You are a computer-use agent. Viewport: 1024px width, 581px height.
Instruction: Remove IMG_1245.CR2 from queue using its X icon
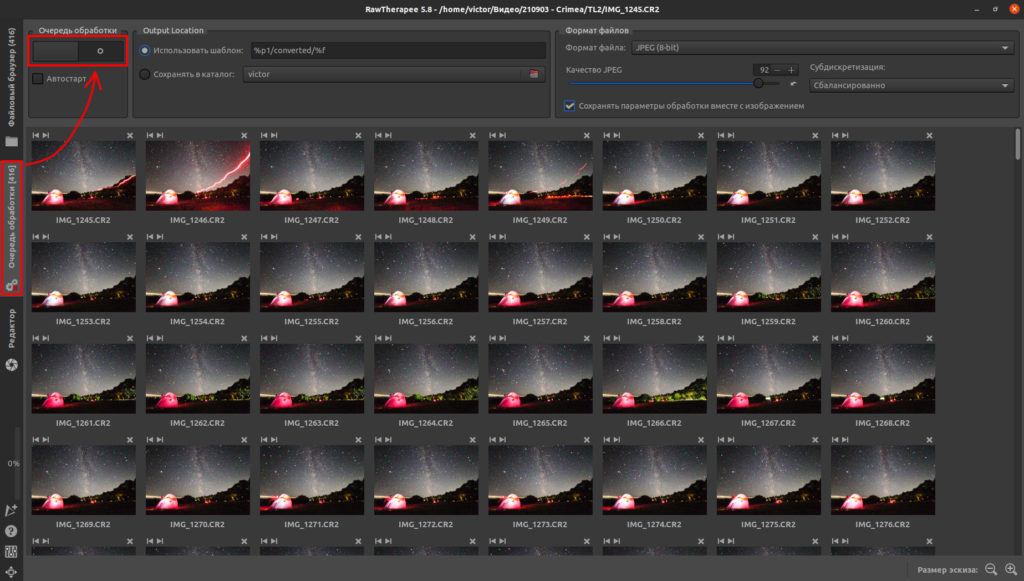point(130,136)
